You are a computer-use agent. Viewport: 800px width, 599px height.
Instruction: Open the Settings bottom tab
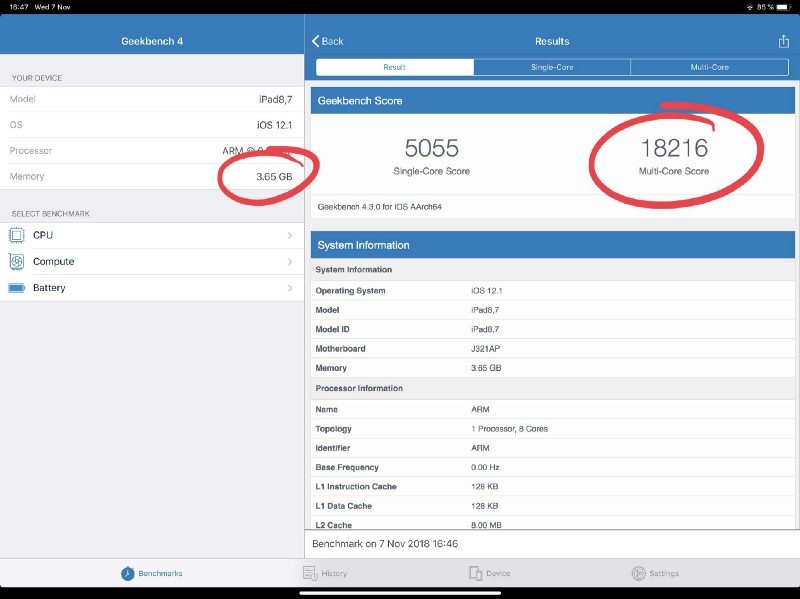click(655, 573)
